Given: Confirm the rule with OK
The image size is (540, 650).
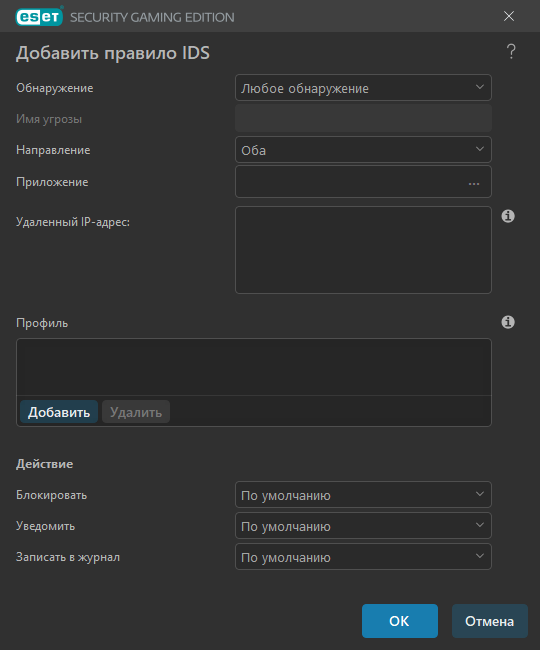Looking at the screenshot, I should (400, 621).
